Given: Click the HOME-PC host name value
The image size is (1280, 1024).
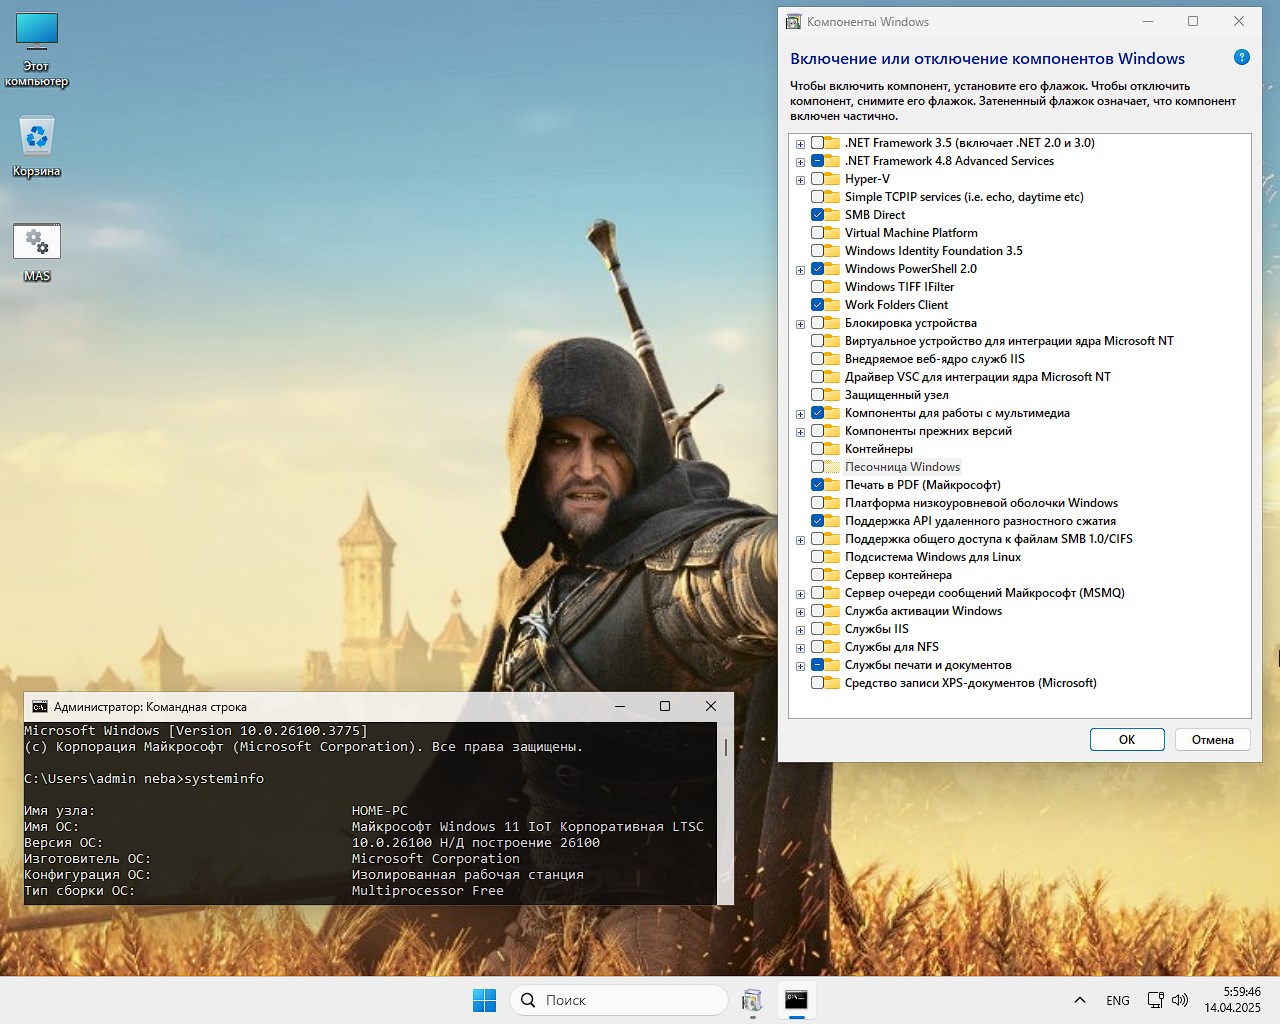Looking at the screenshot, I should tap(380, 810).
